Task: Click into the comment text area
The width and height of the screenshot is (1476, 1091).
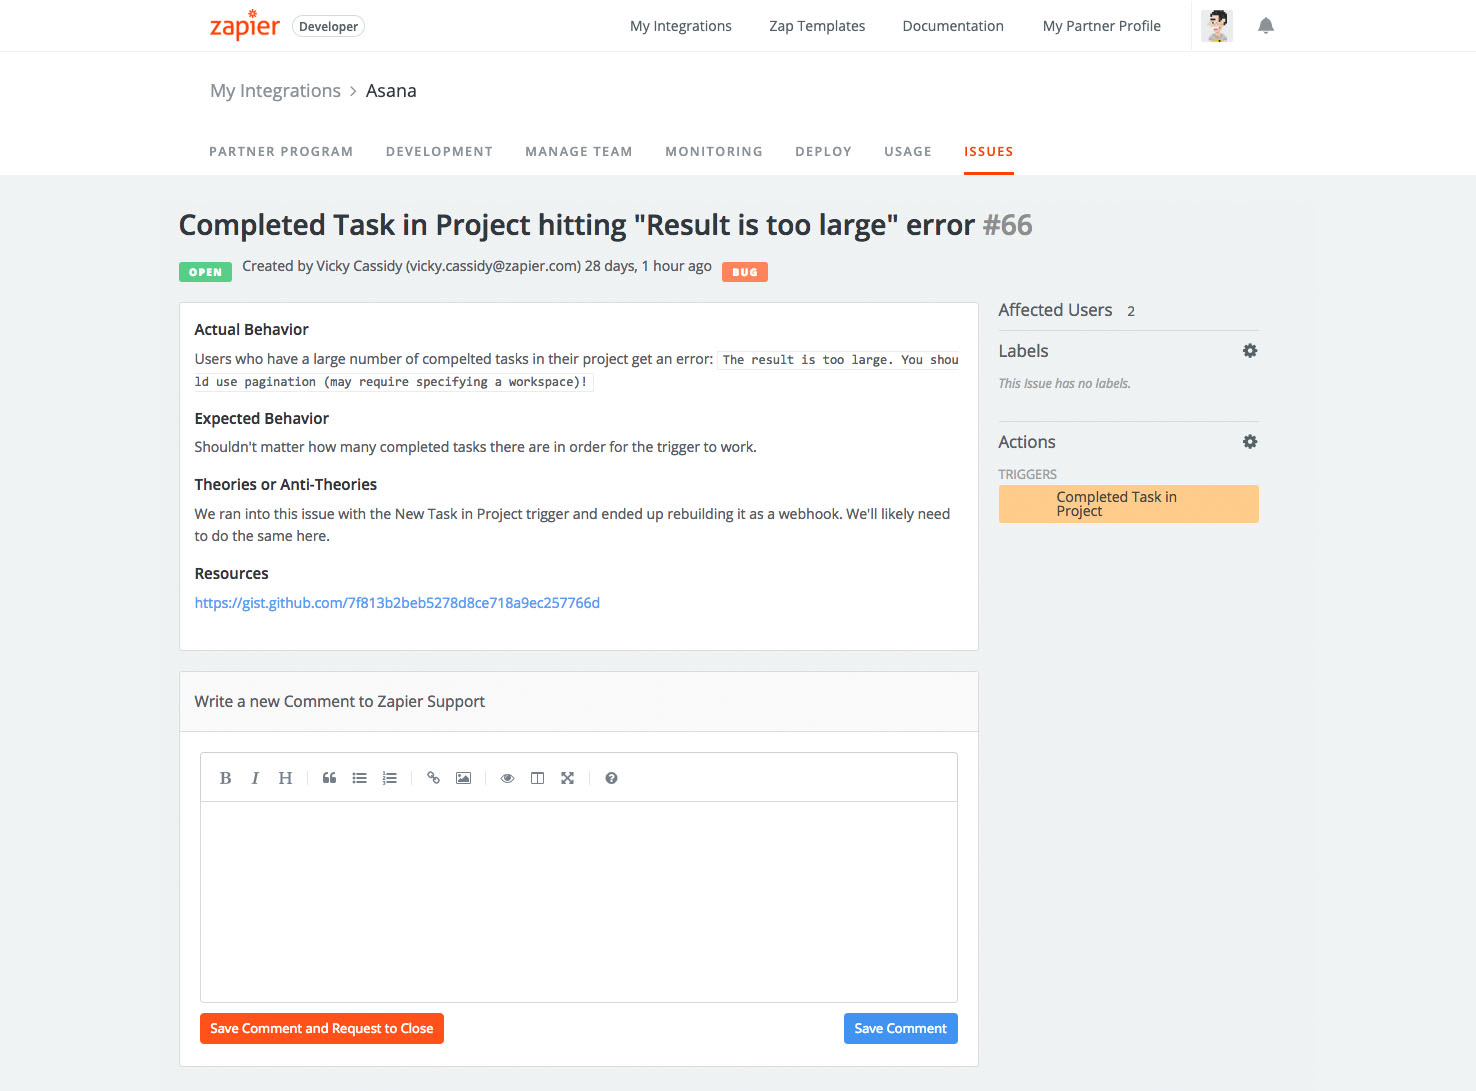Action: (579, 901)
